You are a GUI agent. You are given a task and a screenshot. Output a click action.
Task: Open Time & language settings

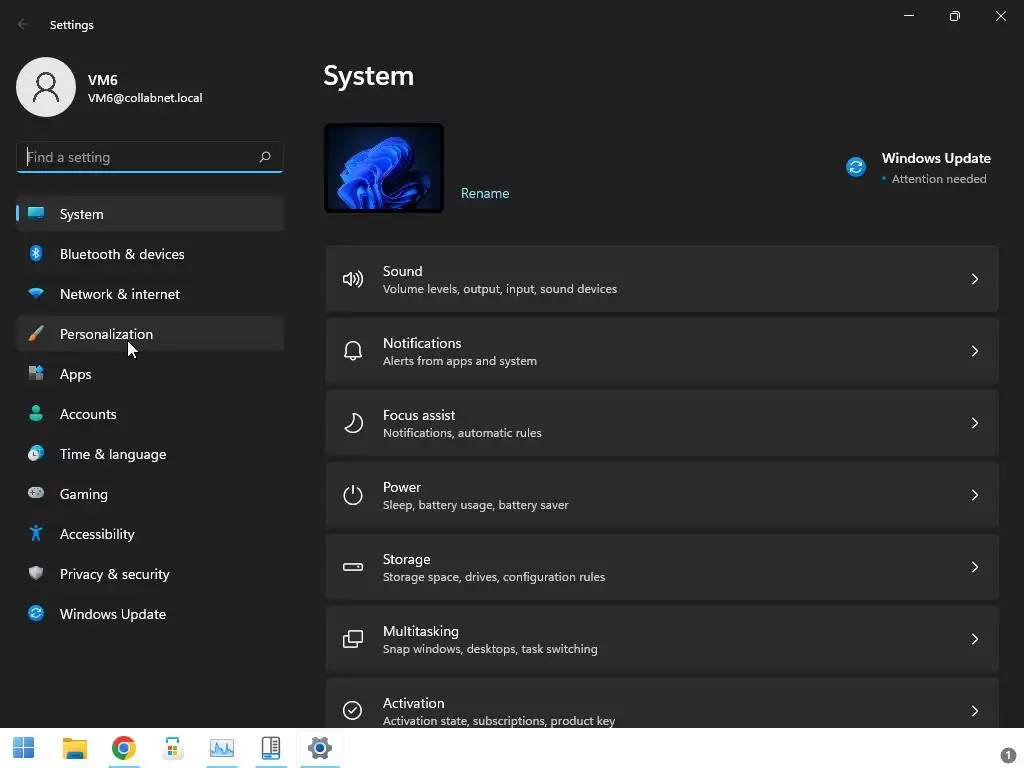click(150, 454)
